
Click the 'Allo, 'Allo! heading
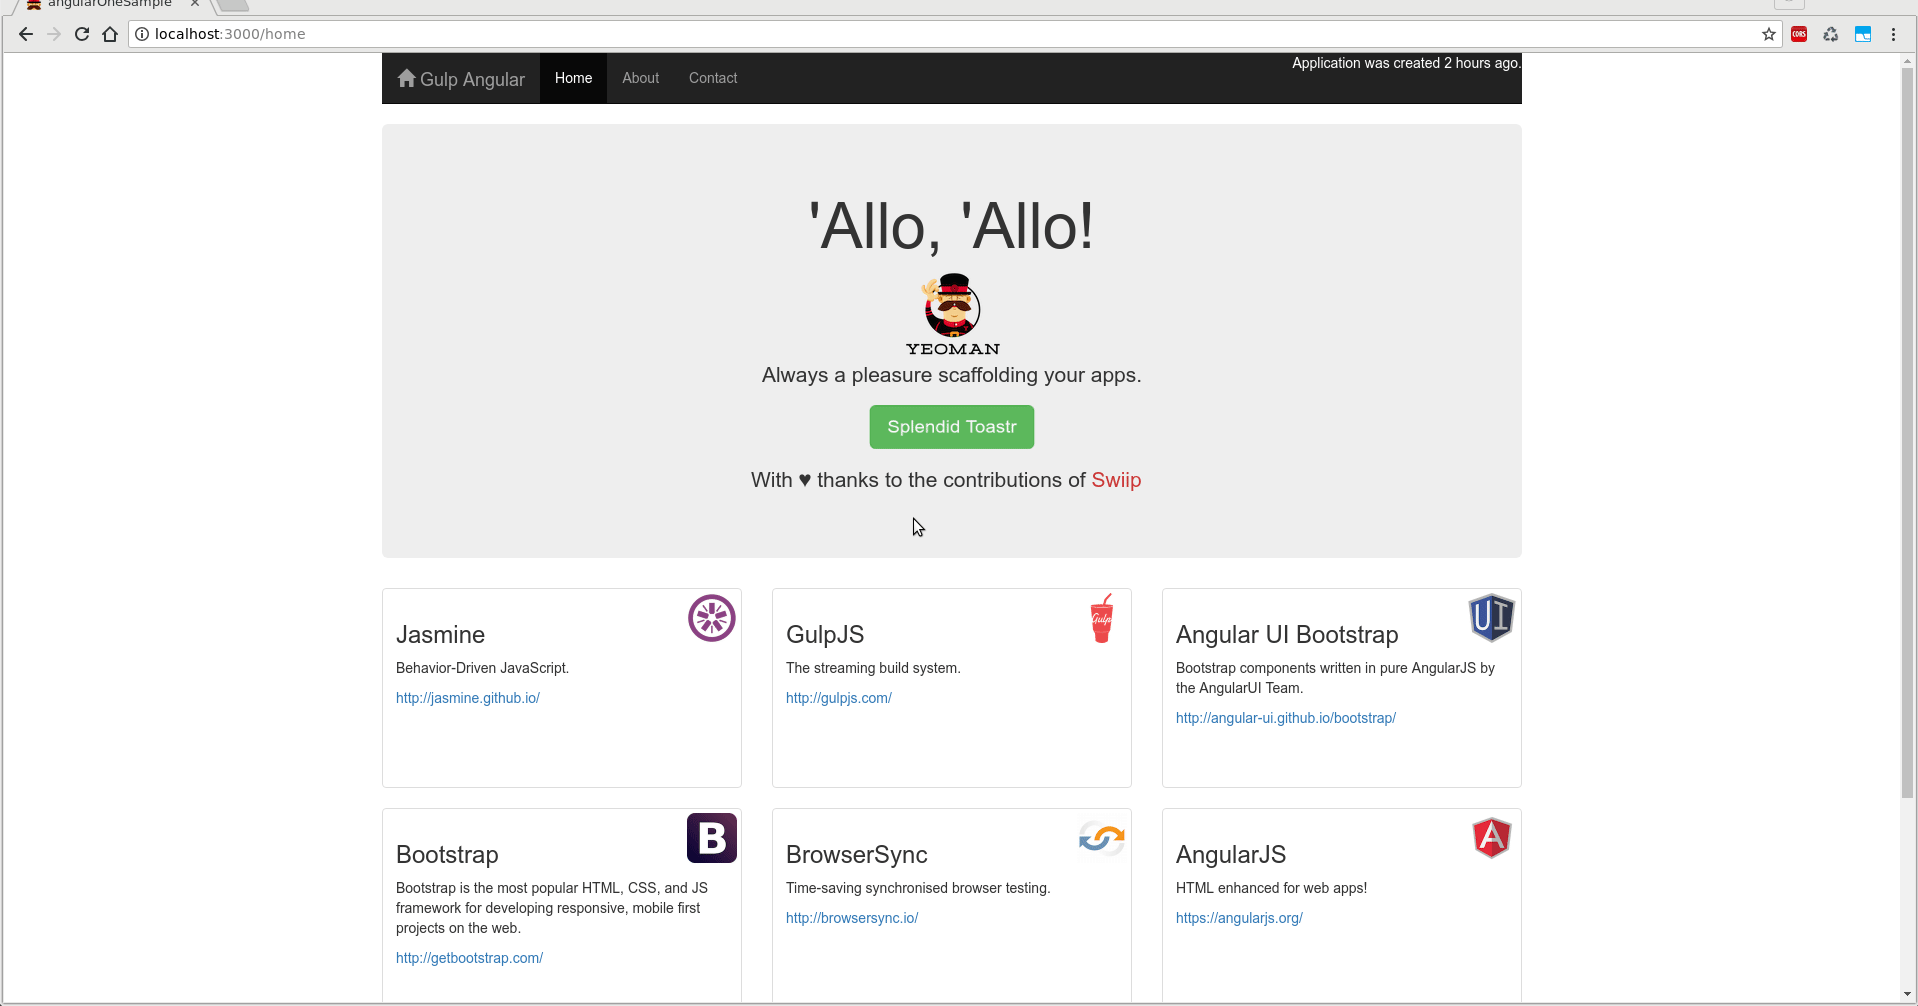click(x=952, y=226)
